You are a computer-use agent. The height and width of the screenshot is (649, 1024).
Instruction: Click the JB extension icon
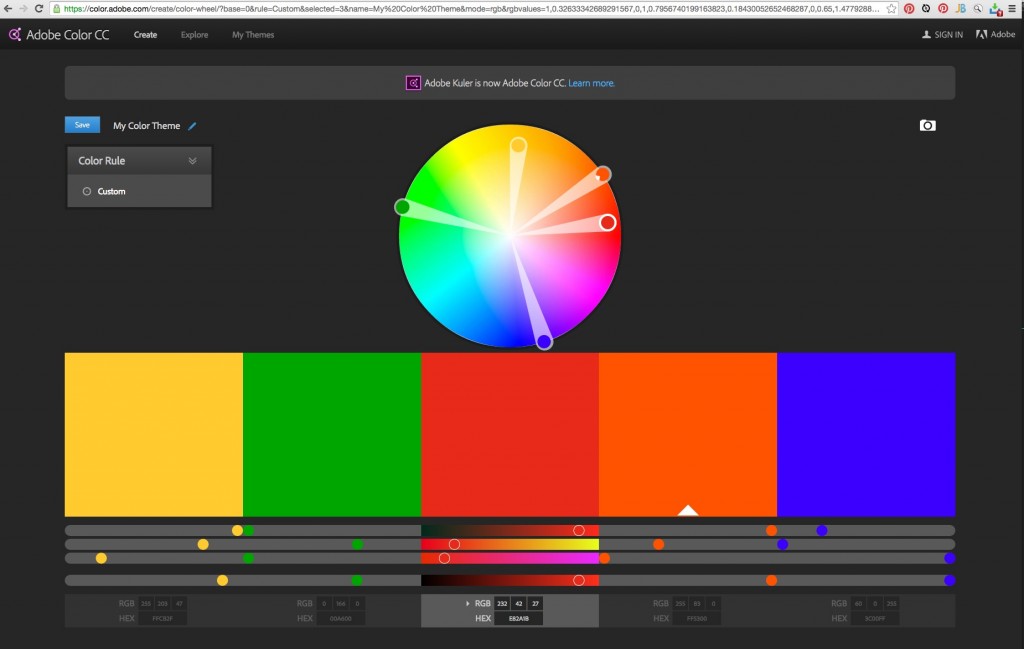click(960, 8)
